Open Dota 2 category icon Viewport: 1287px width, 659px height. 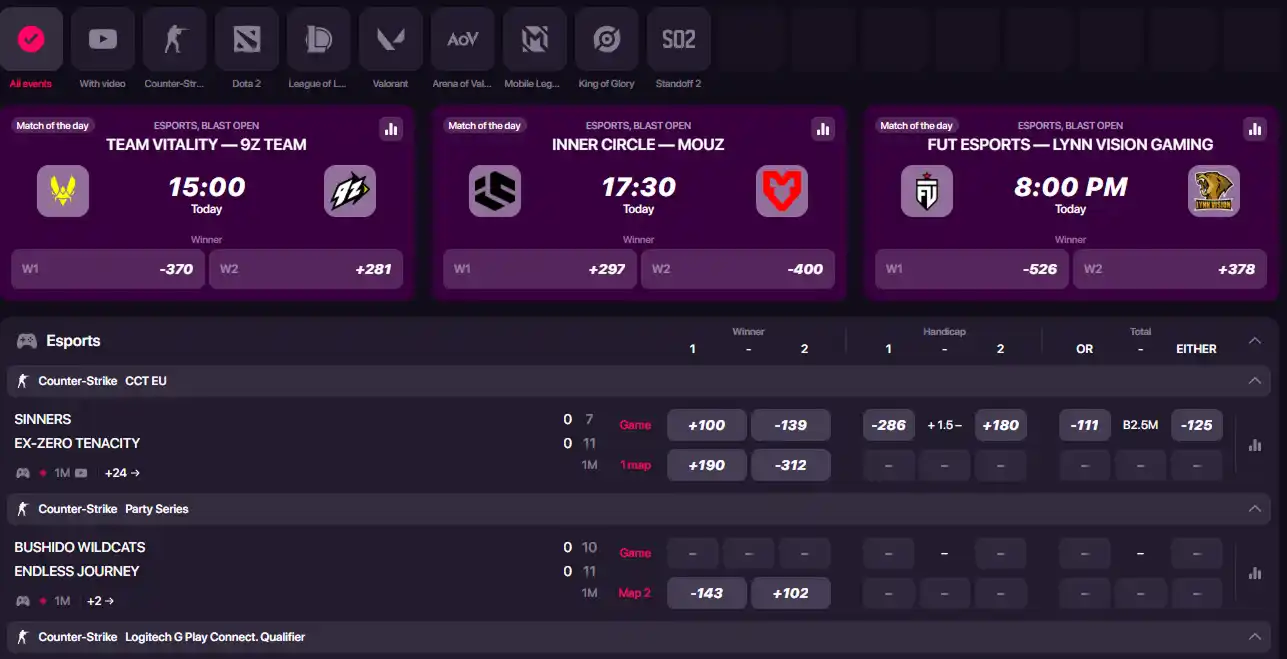247,39
